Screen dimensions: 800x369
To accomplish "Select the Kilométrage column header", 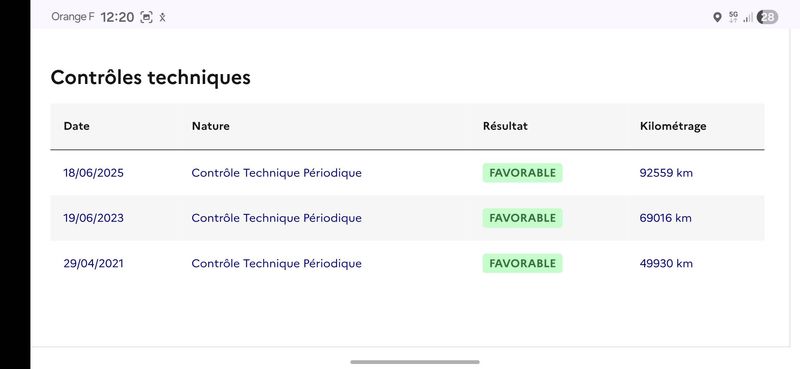I will click(673, 126).
